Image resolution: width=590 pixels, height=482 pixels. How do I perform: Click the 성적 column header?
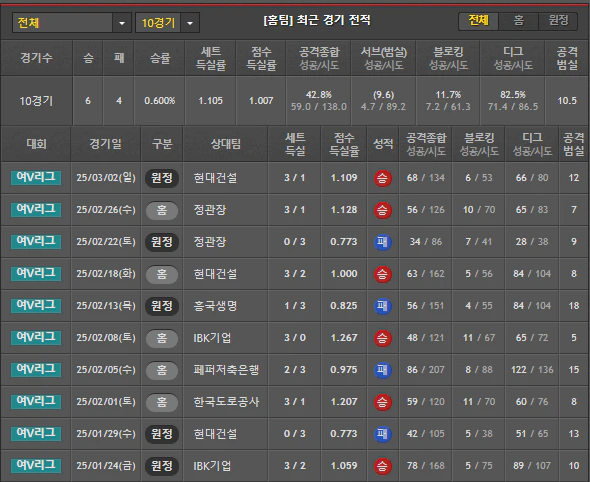383,144
